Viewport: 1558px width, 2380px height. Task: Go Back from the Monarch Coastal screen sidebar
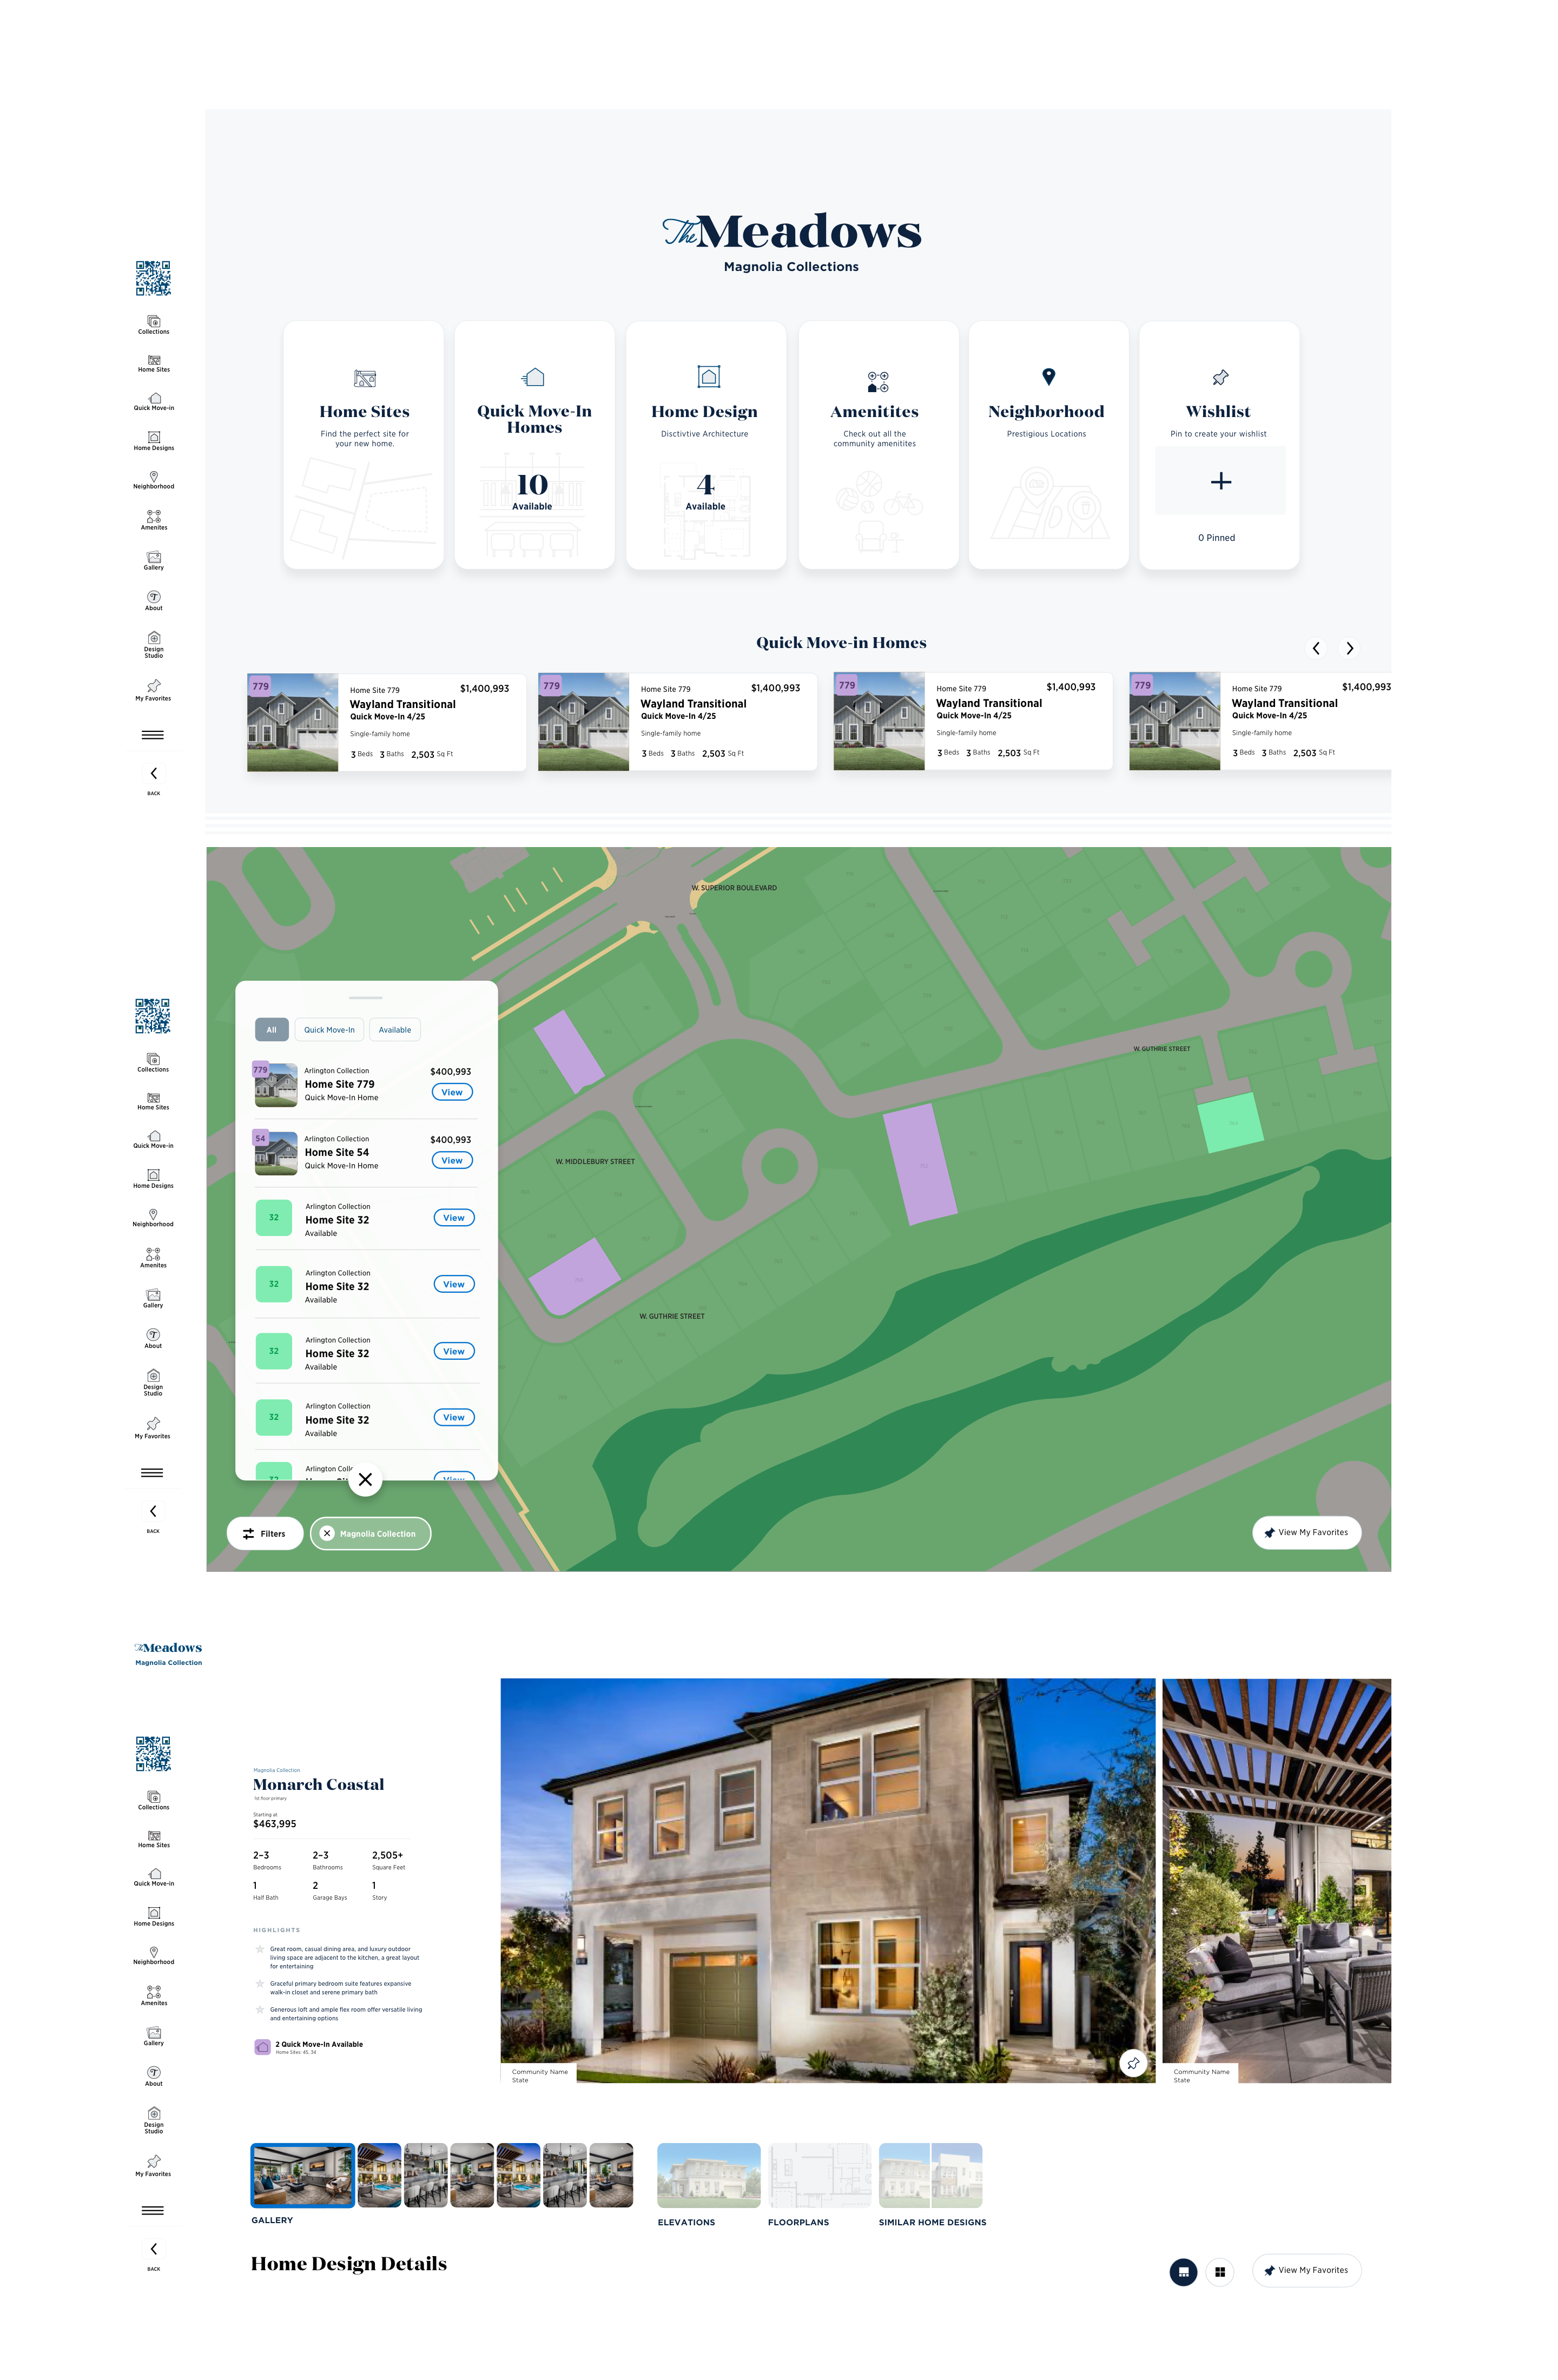coord(153,2256)
